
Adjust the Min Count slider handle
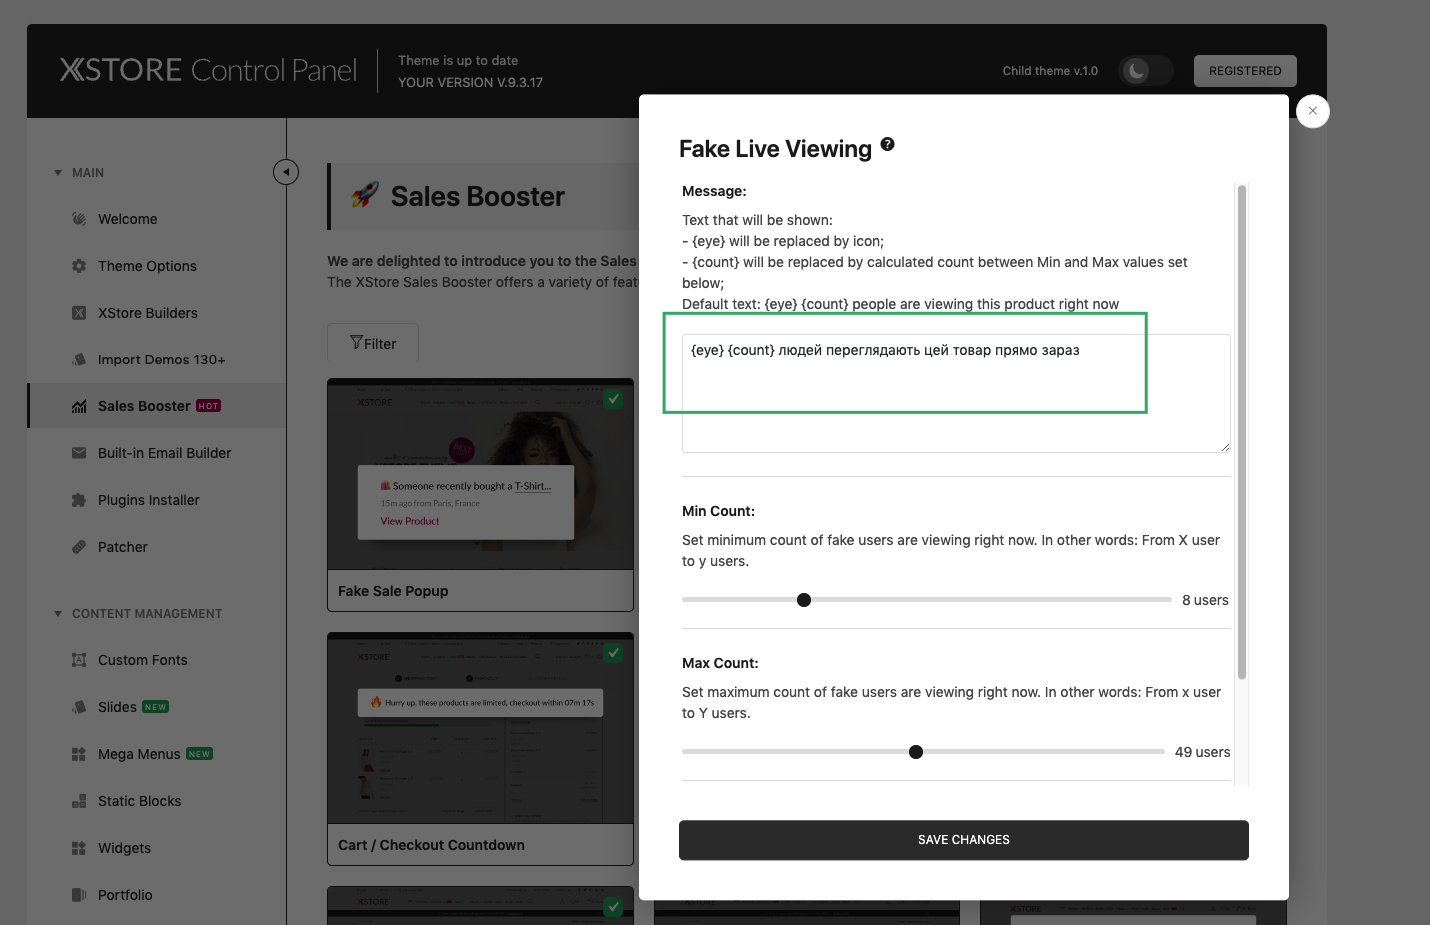coord(804,600)
